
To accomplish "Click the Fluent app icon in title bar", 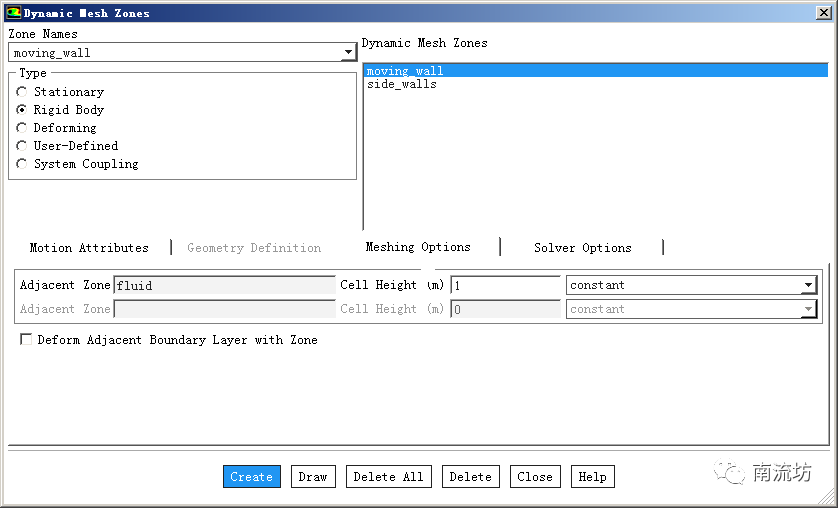I will (13, 12).
